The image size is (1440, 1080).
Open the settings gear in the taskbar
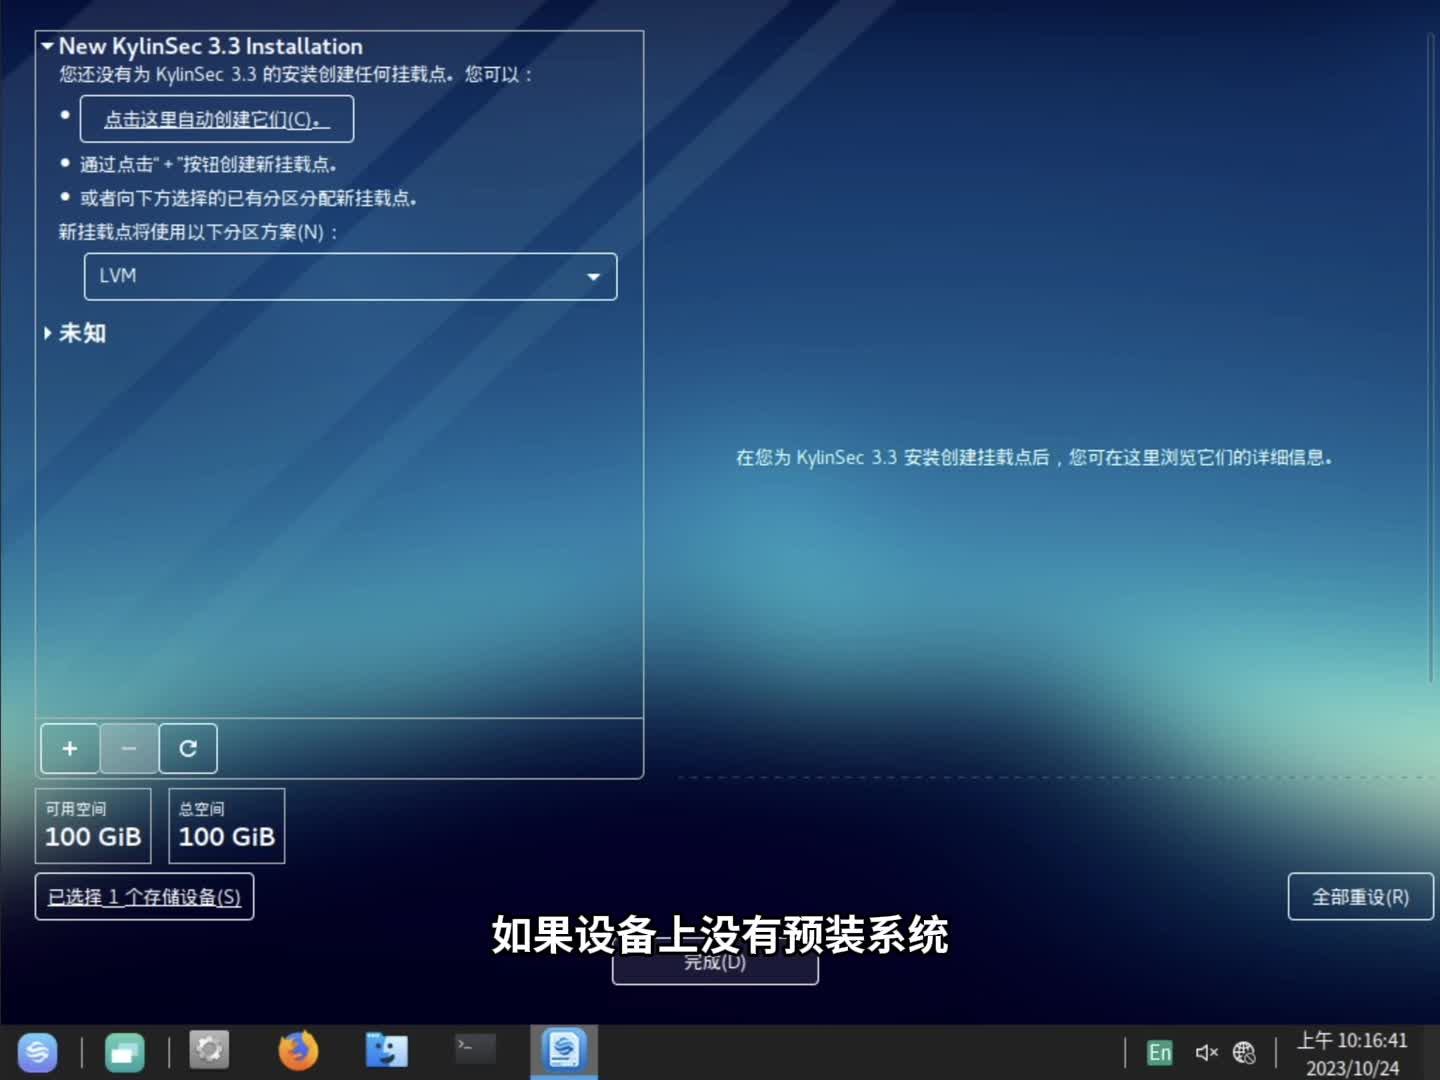(x=209, y=1051)
